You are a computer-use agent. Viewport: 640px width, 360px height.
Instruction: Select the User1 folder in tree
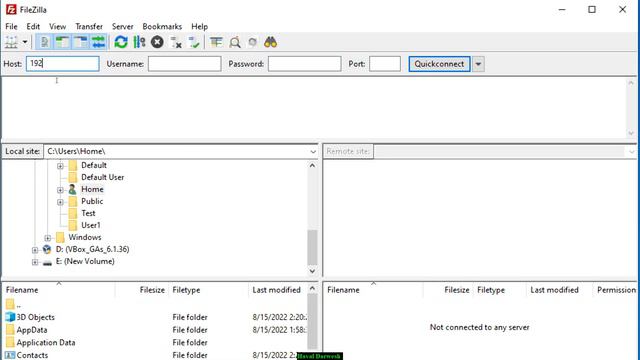point(90,225)
